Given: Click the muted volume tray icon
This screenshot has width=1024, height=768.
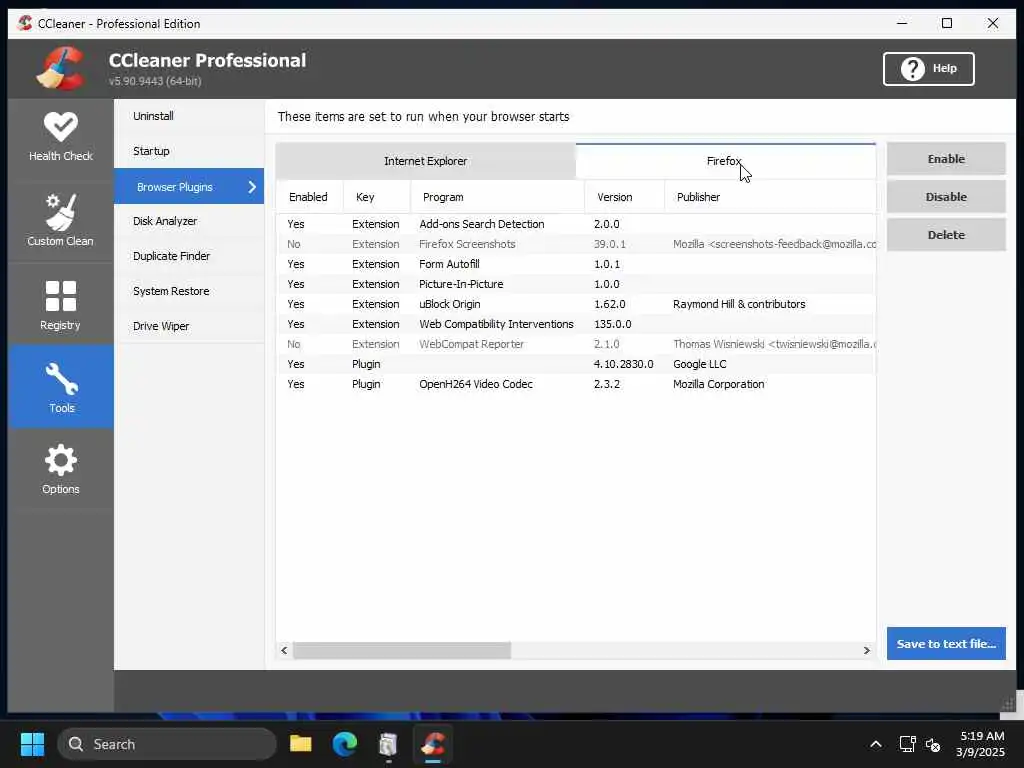Looking at the screenshot, I should pos(933,744).
